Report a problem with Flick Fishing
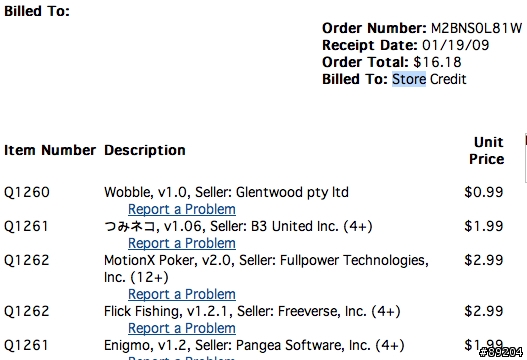527x360 pixels. (x=182, y=328)
